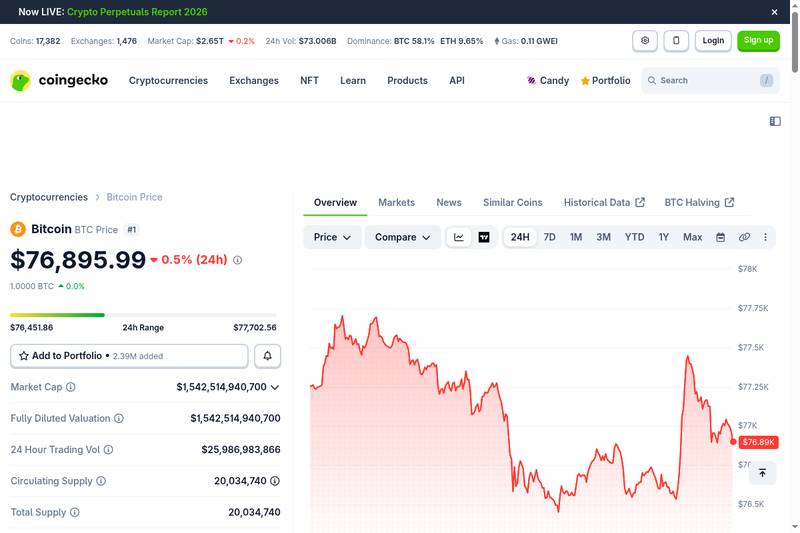Viewport: 800px width, 533px height.
Task: Go to Cryptocurrencies breadcrumb link
Action: point(49,197)
